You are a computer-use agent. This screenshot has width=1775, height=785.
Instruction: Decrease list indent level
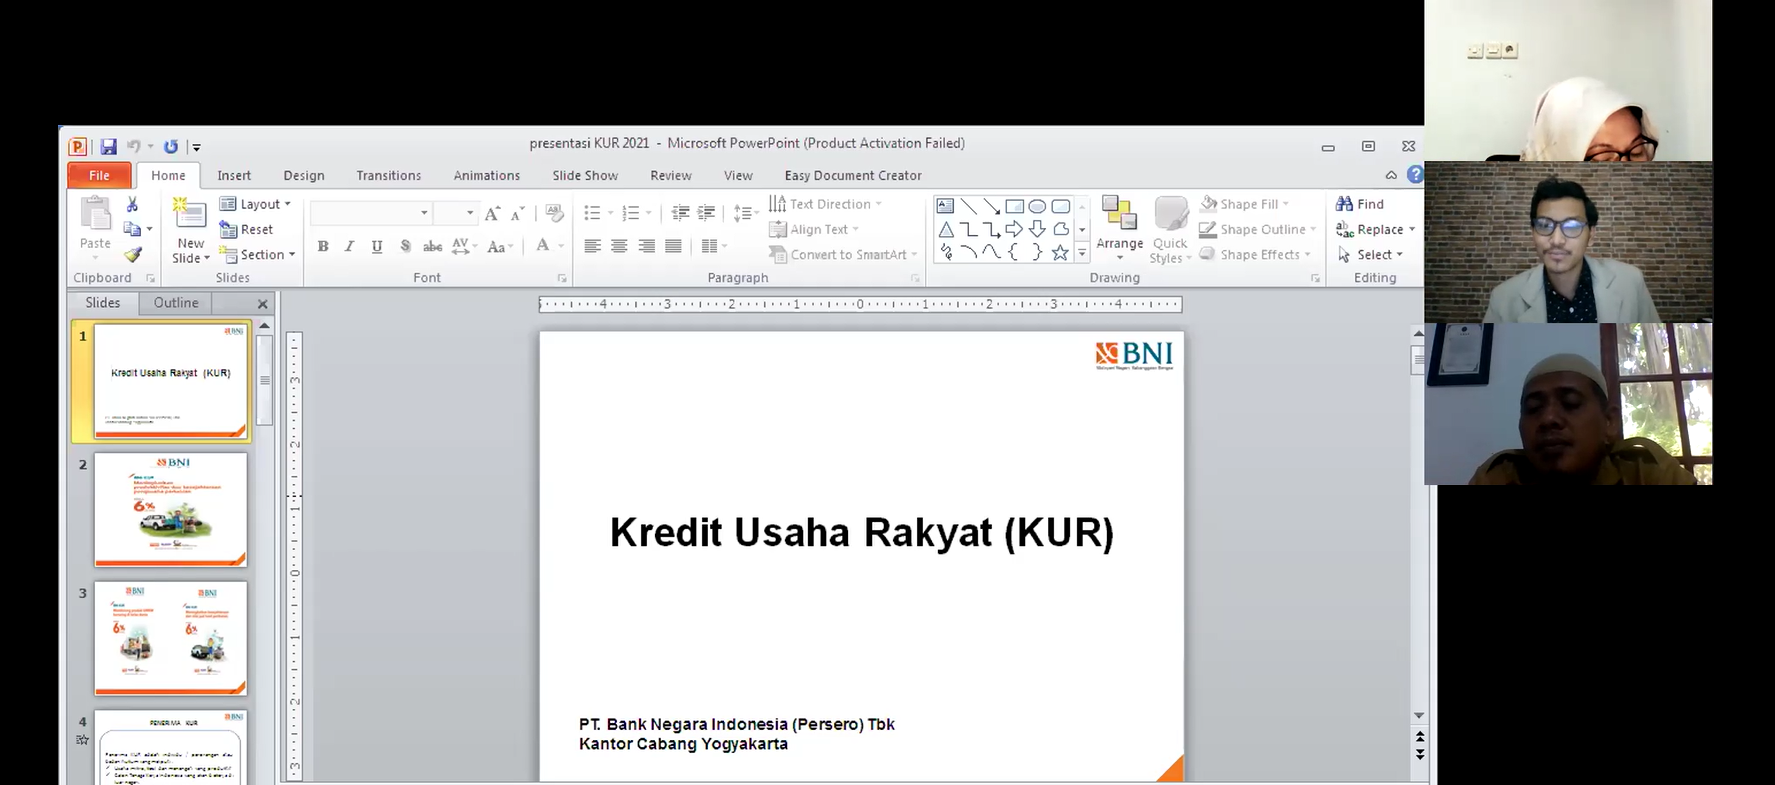click(680, 213)
